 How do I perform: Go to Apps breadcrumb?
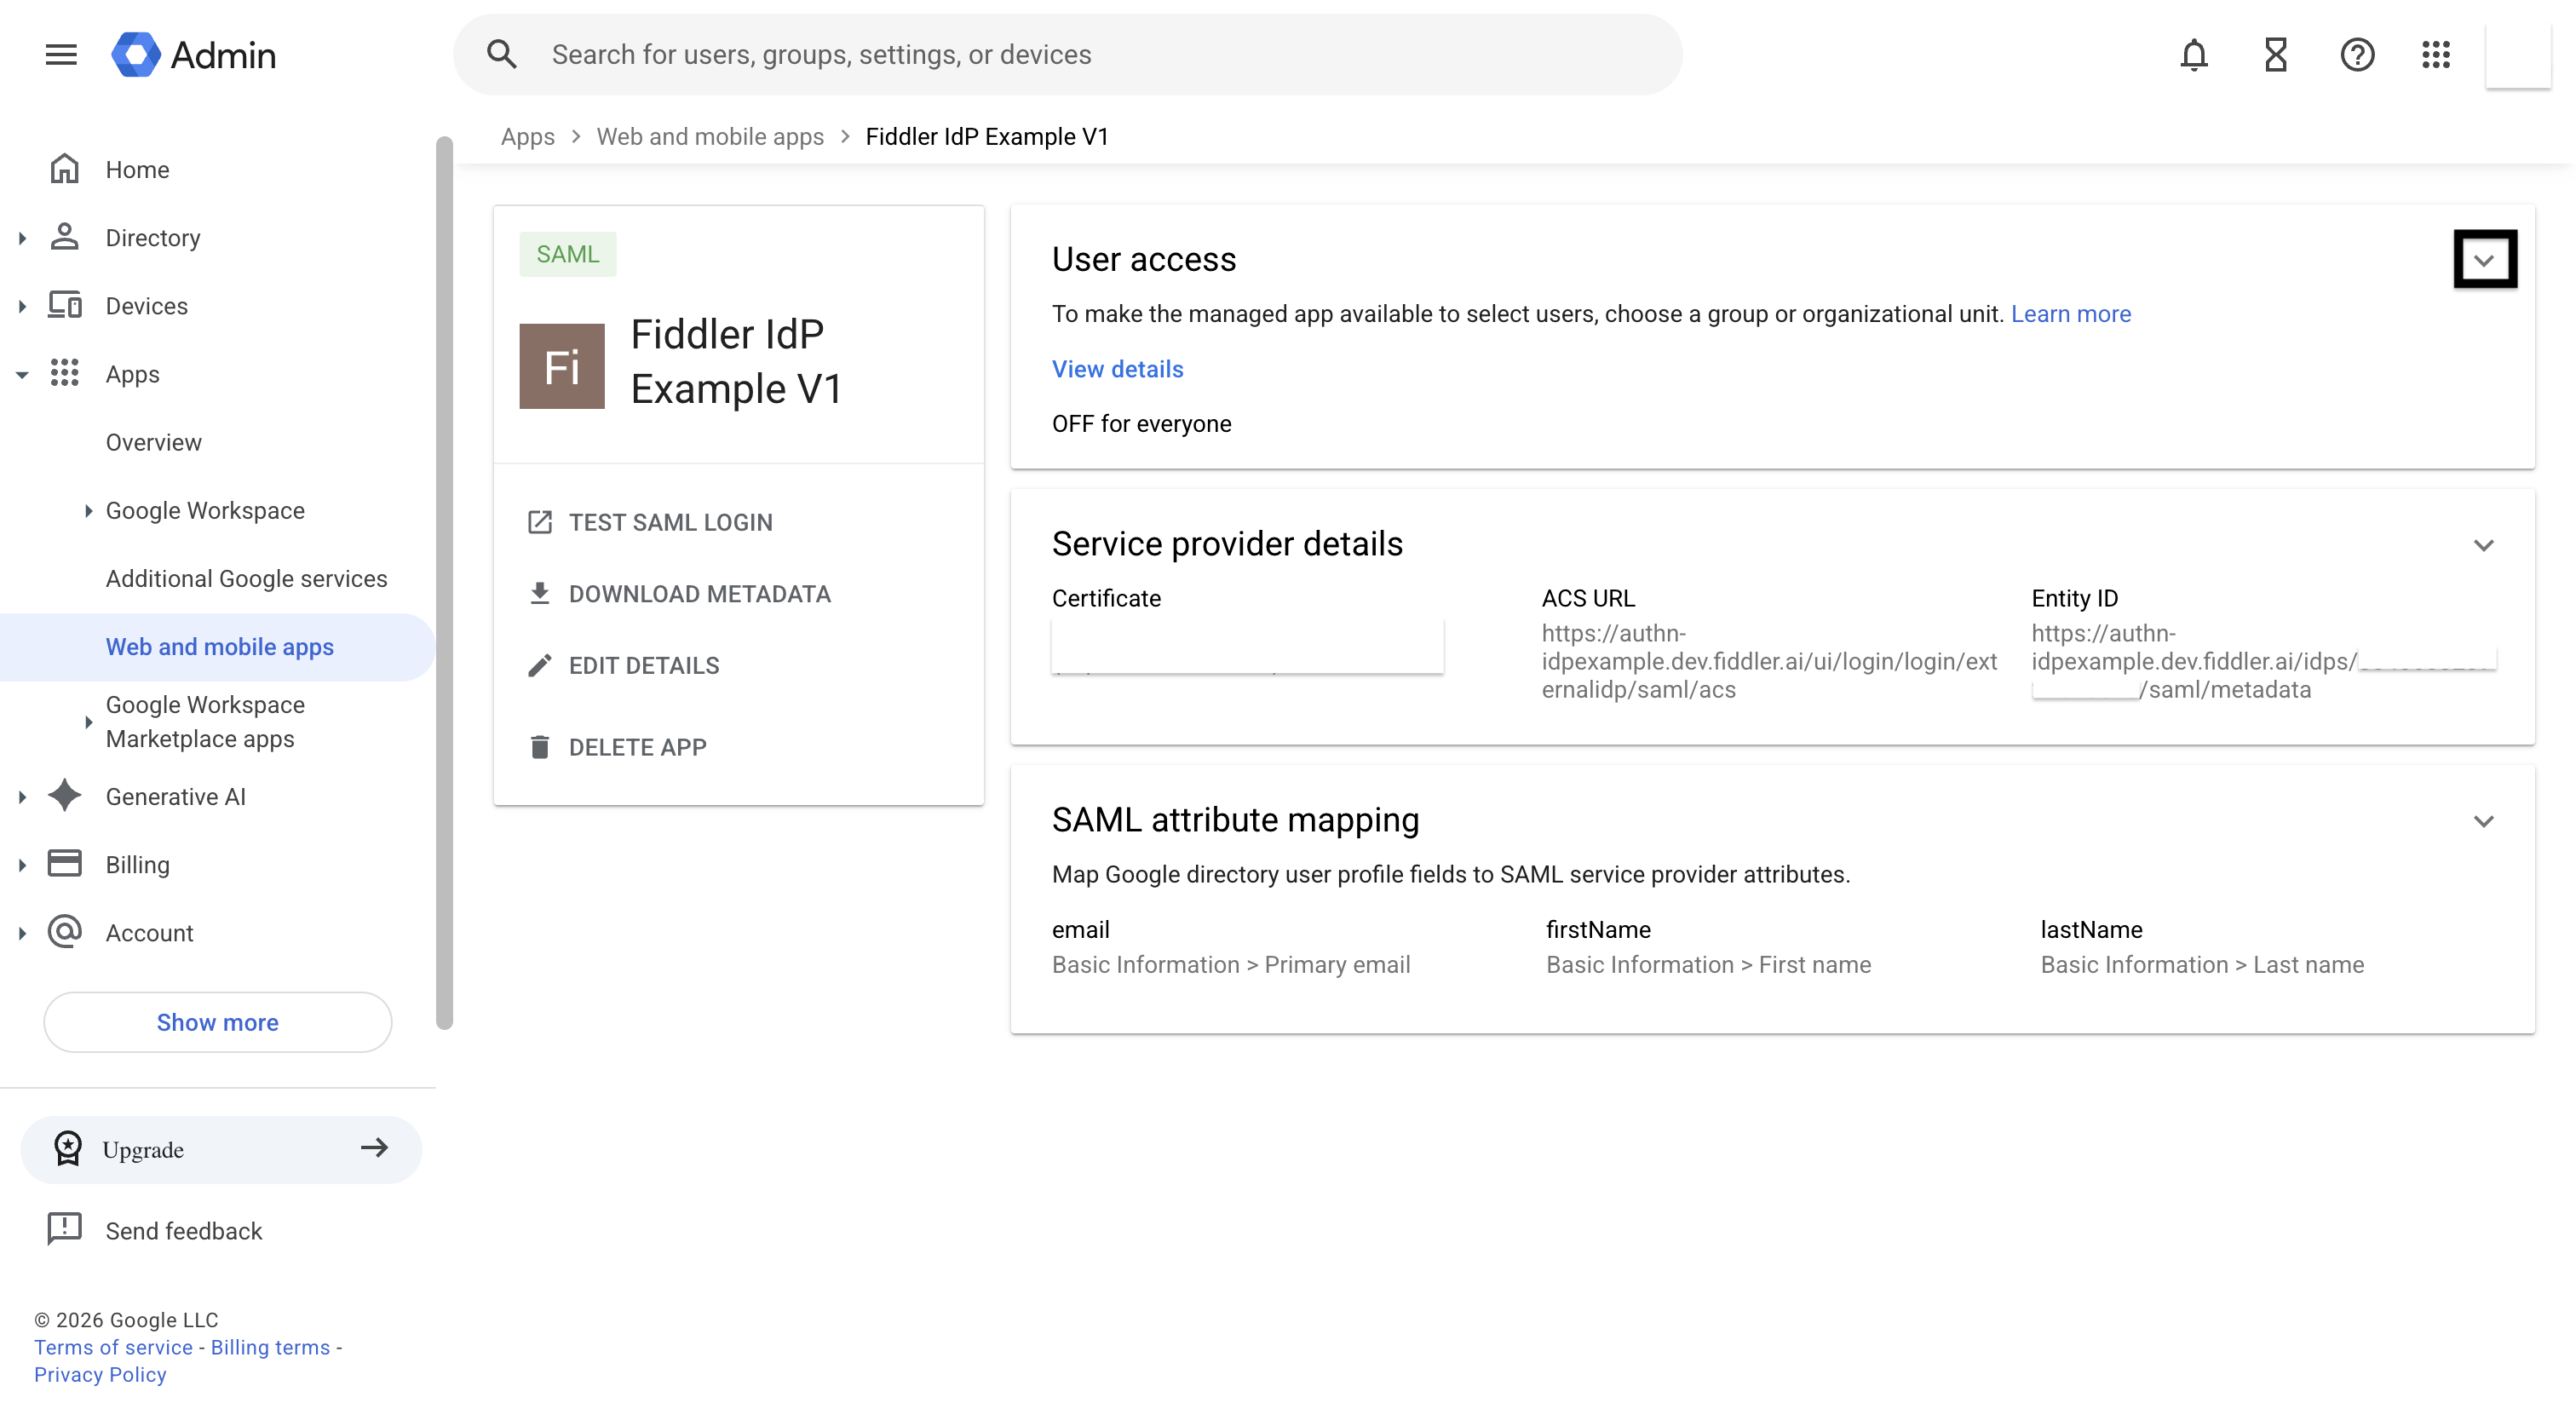pos(528,137)
